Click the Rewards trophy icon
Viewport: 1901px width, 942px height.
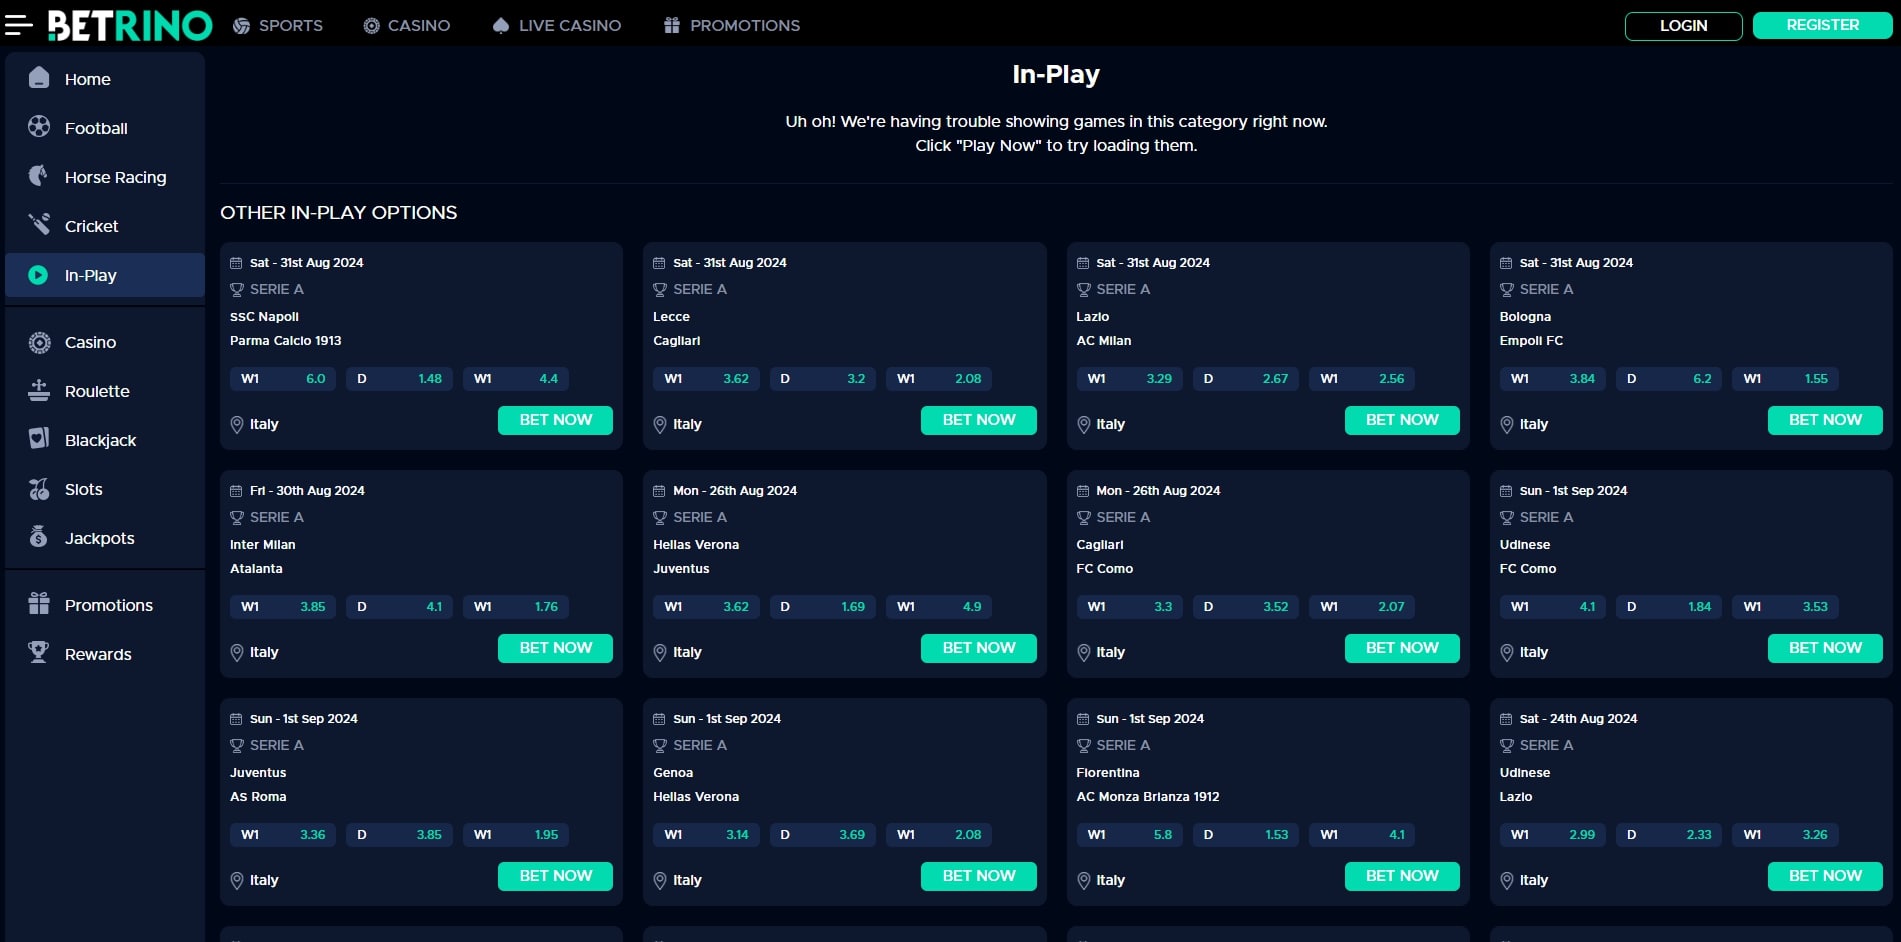coord(38,653)
